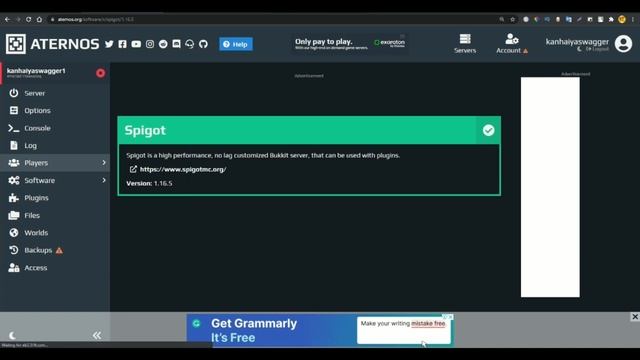Click the Spigot selected checkmark icon
The height and width of the screenshot is (360, 640).
click(488, 130)
